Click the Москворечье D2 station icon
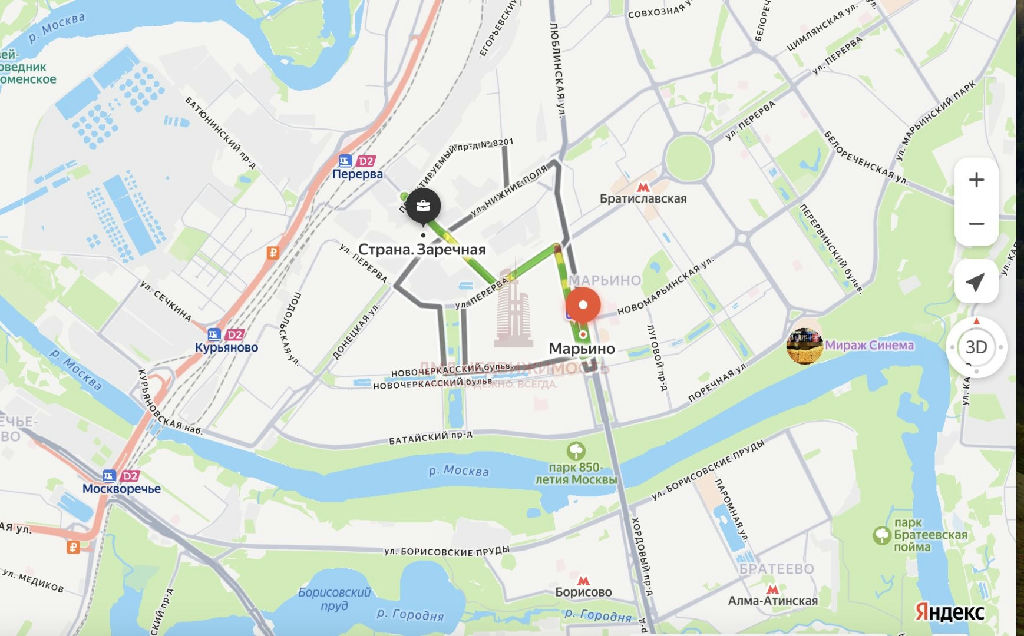 click(121, 475)
